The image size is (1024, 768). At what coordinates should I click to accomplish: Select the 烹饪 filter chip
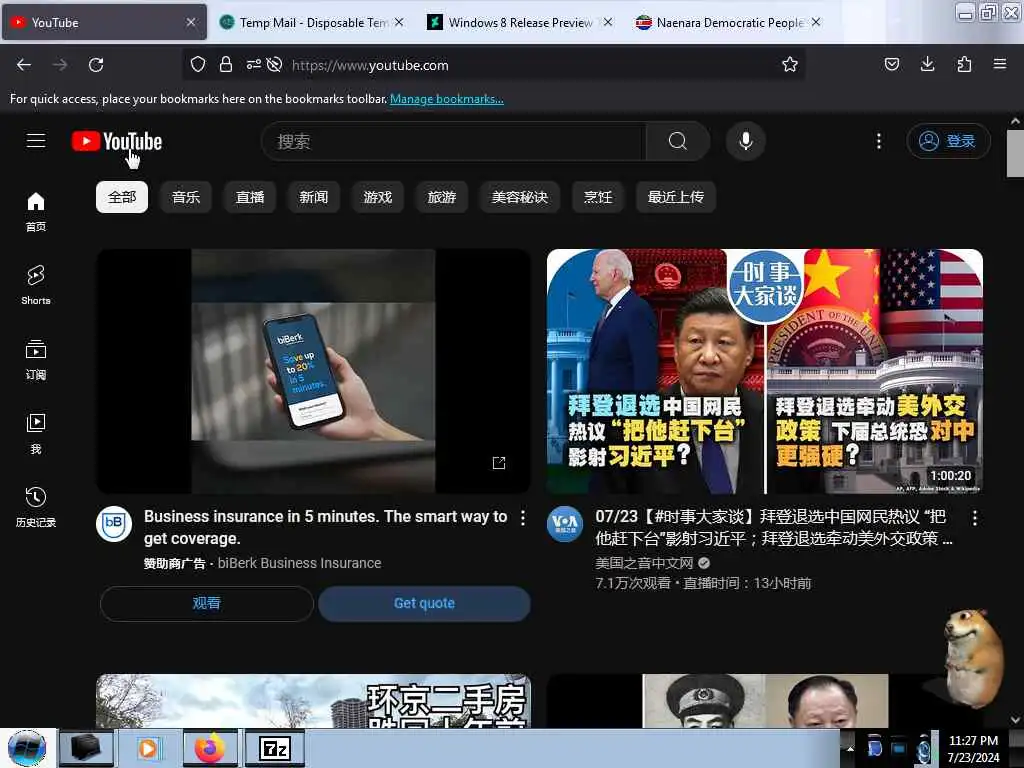click(598, 197)
